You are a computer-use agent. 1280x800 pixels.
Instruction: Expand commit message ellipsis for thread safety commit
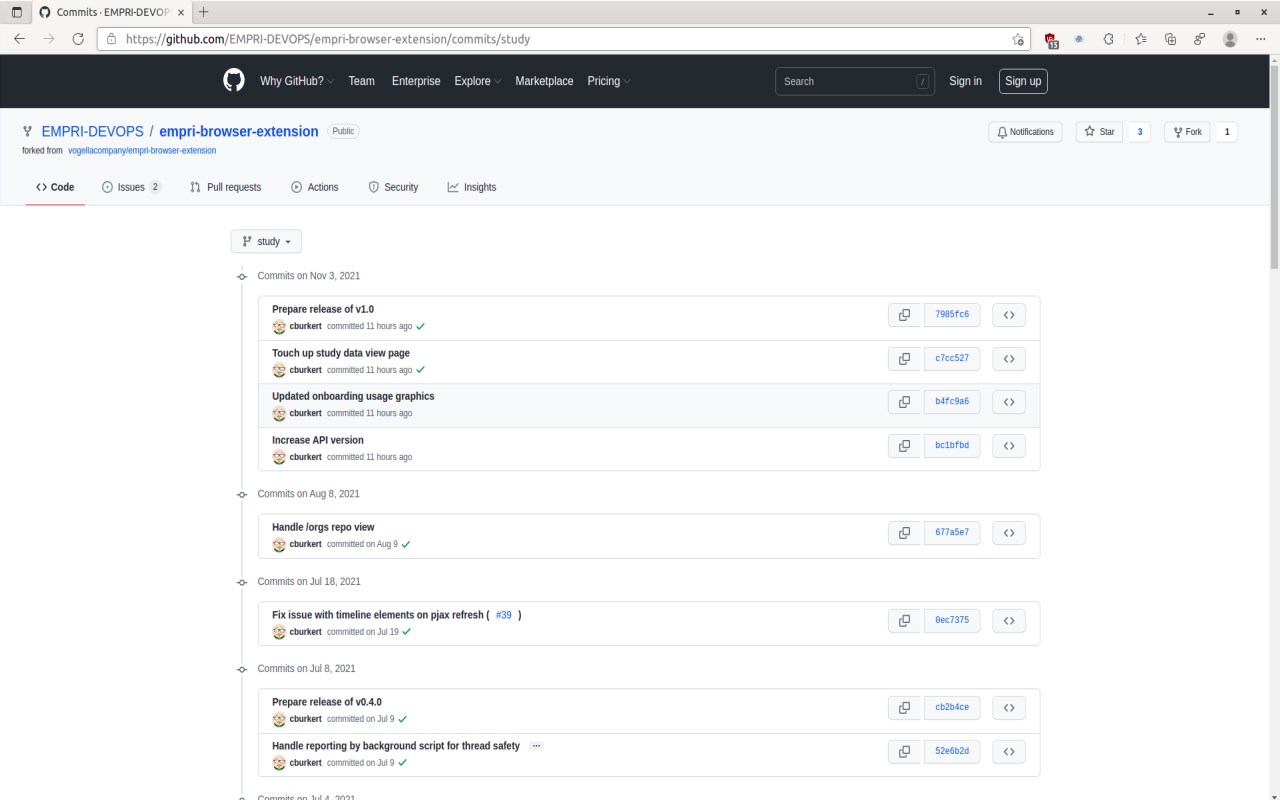[536, 746]
